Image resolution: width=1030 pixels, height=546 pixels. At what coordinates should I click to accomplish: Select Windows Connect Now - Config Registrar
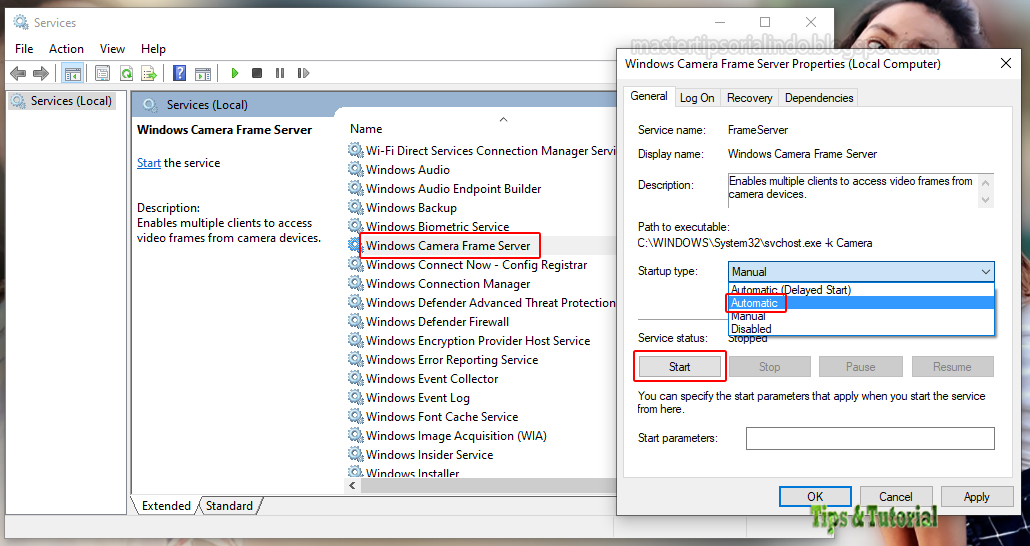(x=476, y=265)
